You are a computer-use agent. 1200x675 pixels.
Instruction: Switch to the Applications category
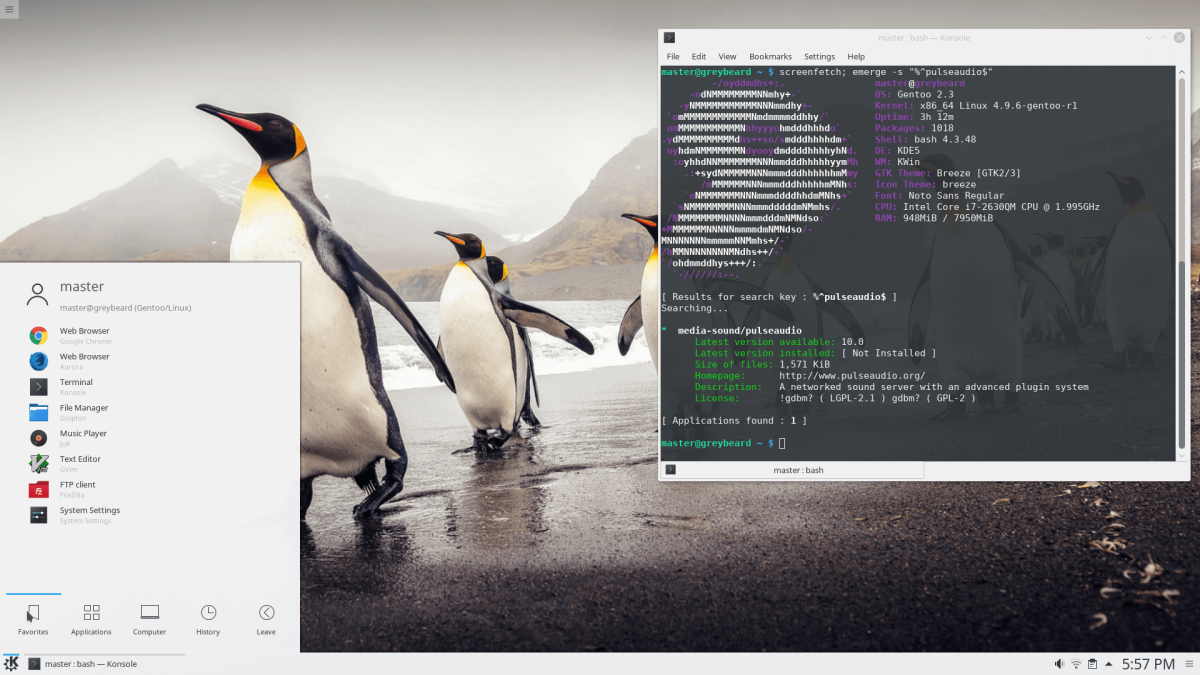click(x=91, y=620)
